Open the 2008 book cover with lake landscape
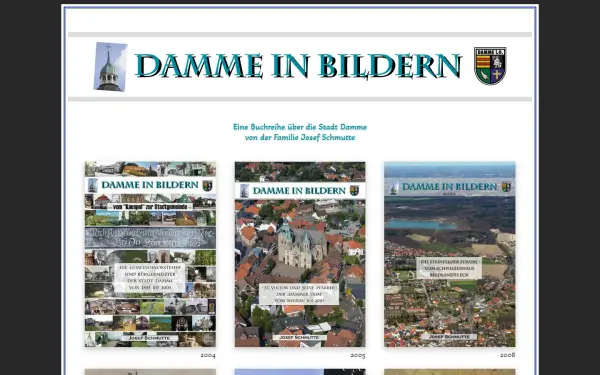 450,254
